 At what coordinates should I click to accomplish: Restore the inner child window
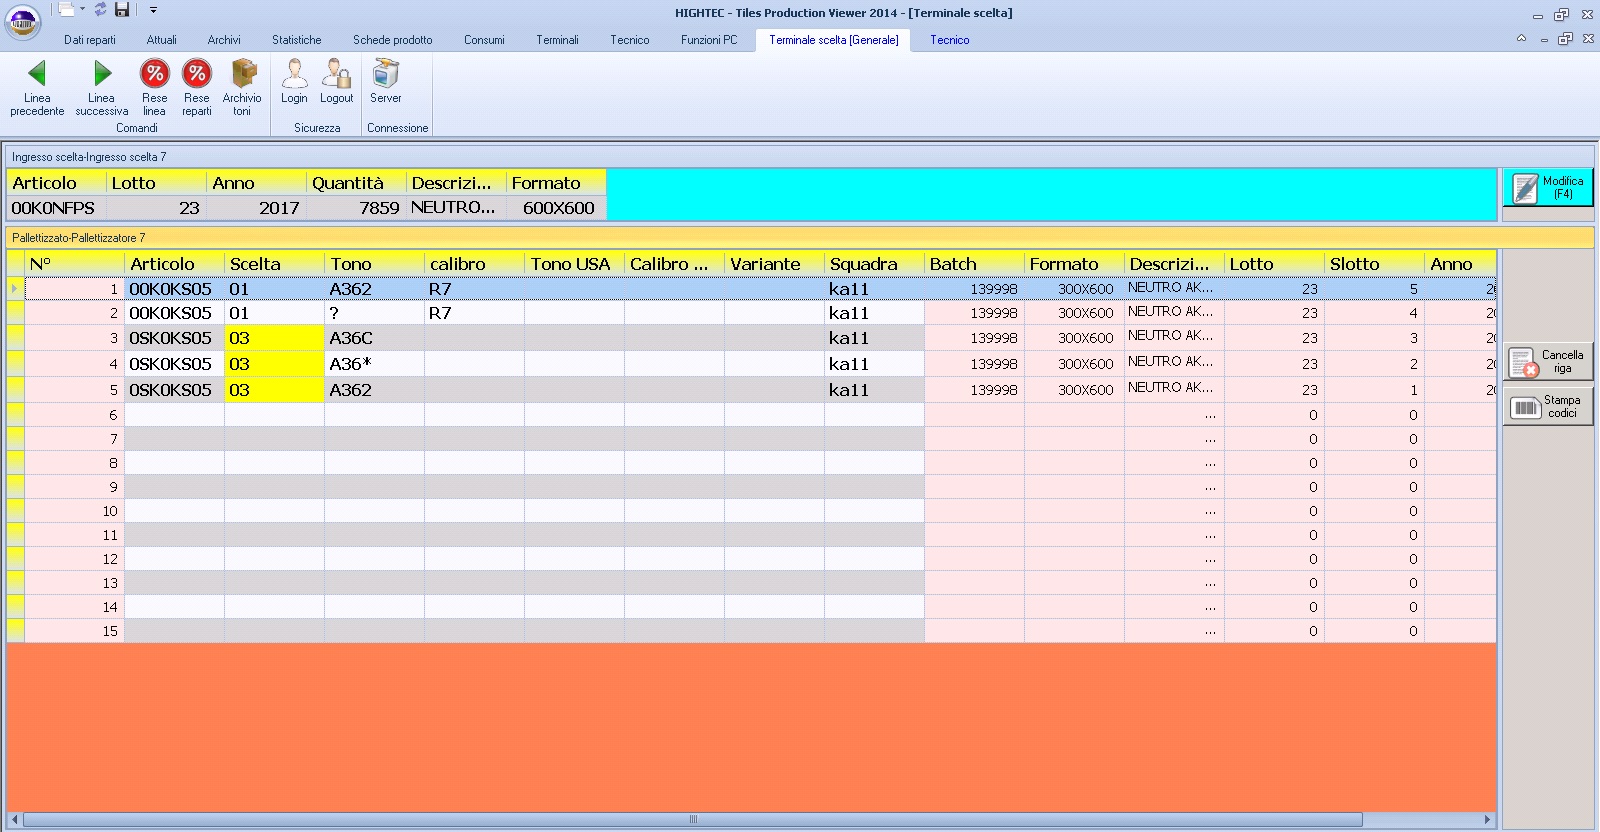[x=1565, y=39]
